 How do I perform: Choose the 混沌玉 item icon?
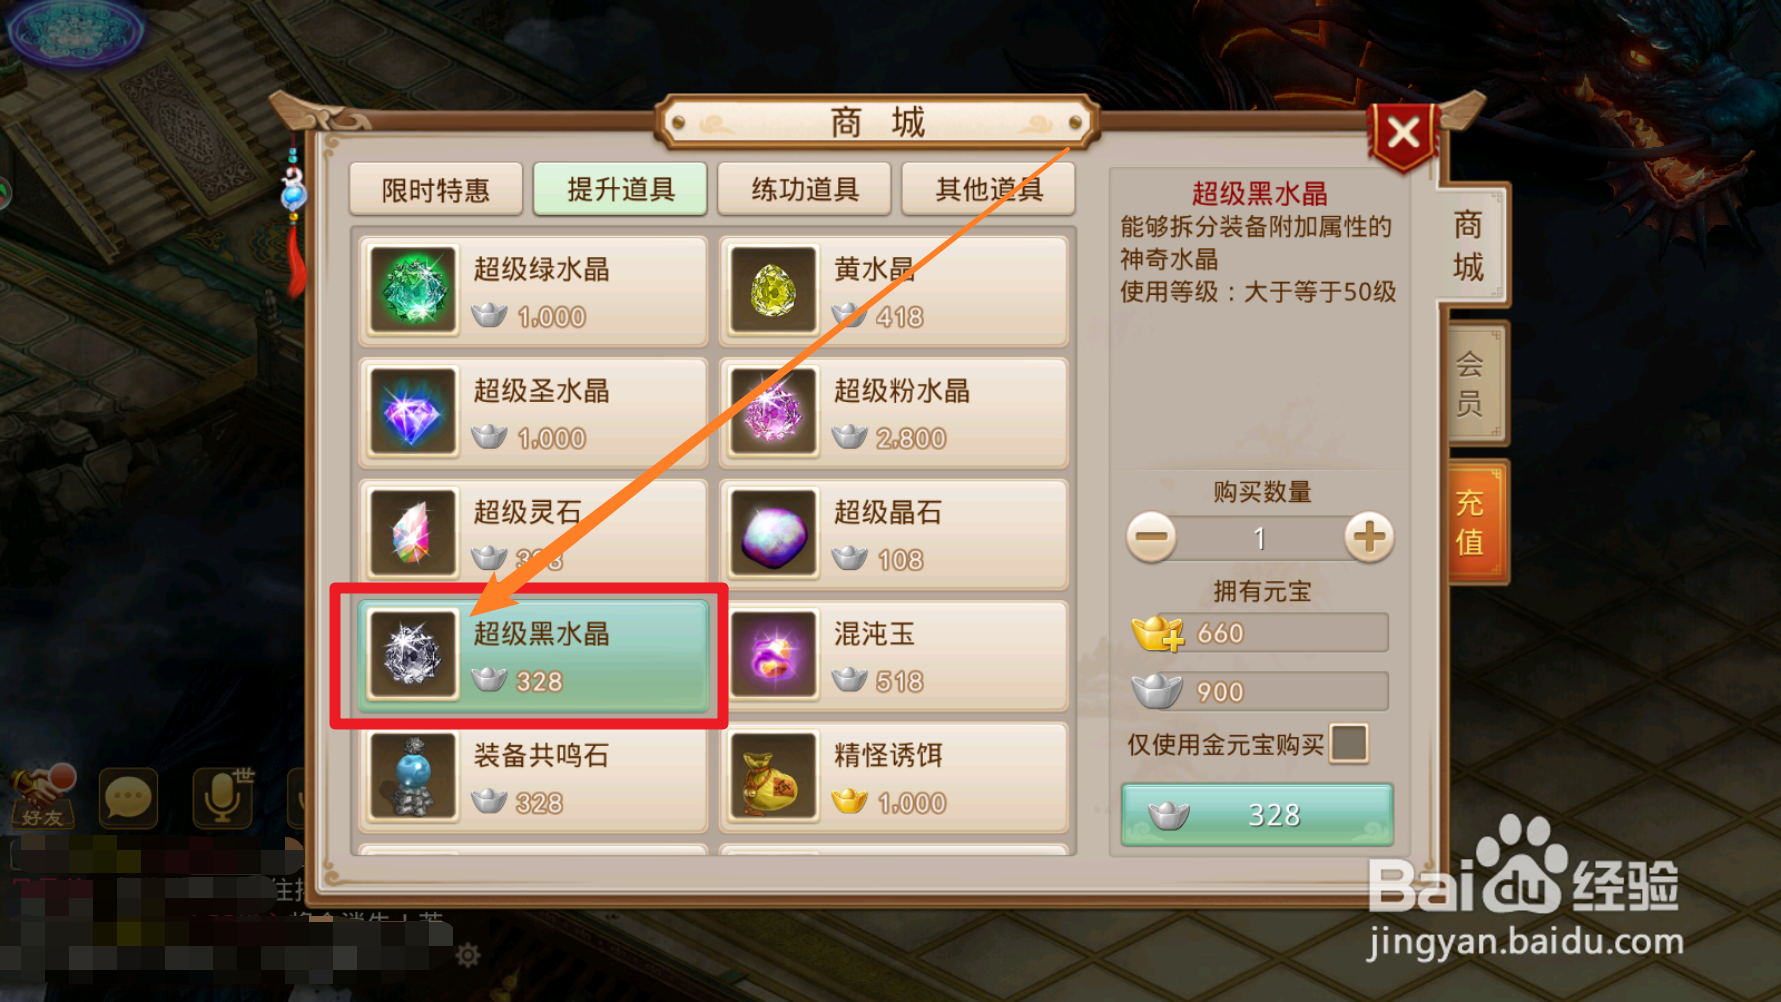(x=774, y=655)
